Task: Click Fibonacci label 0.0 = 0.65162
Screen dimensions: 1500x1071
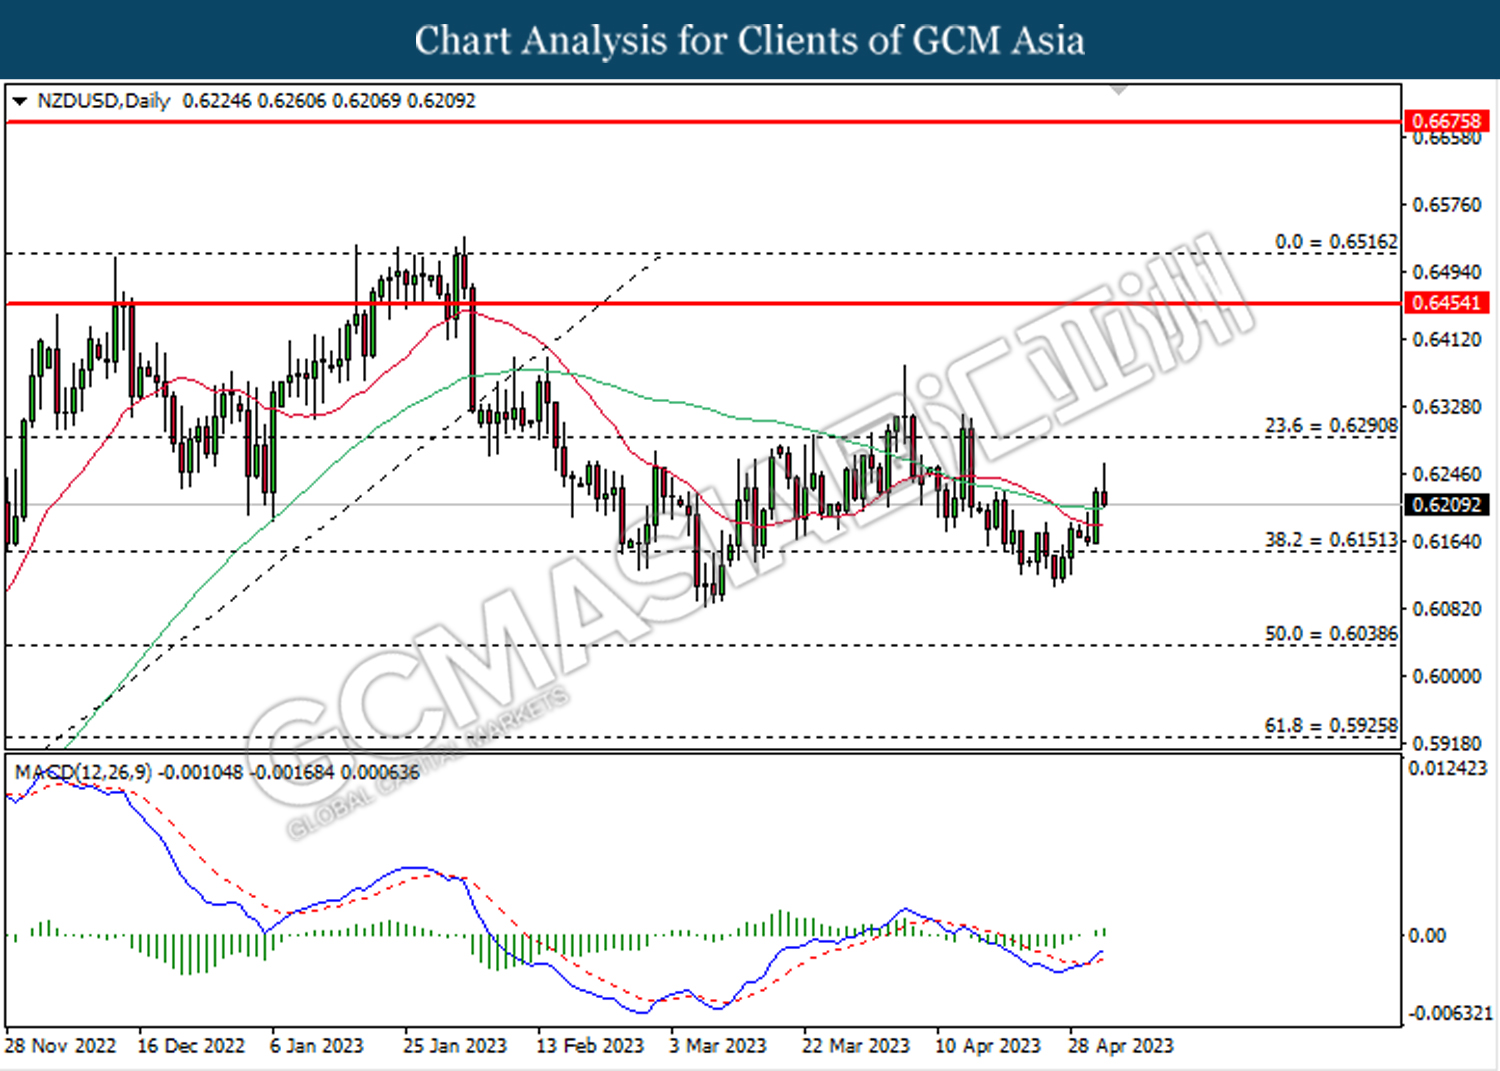Action: point(1336,242)
